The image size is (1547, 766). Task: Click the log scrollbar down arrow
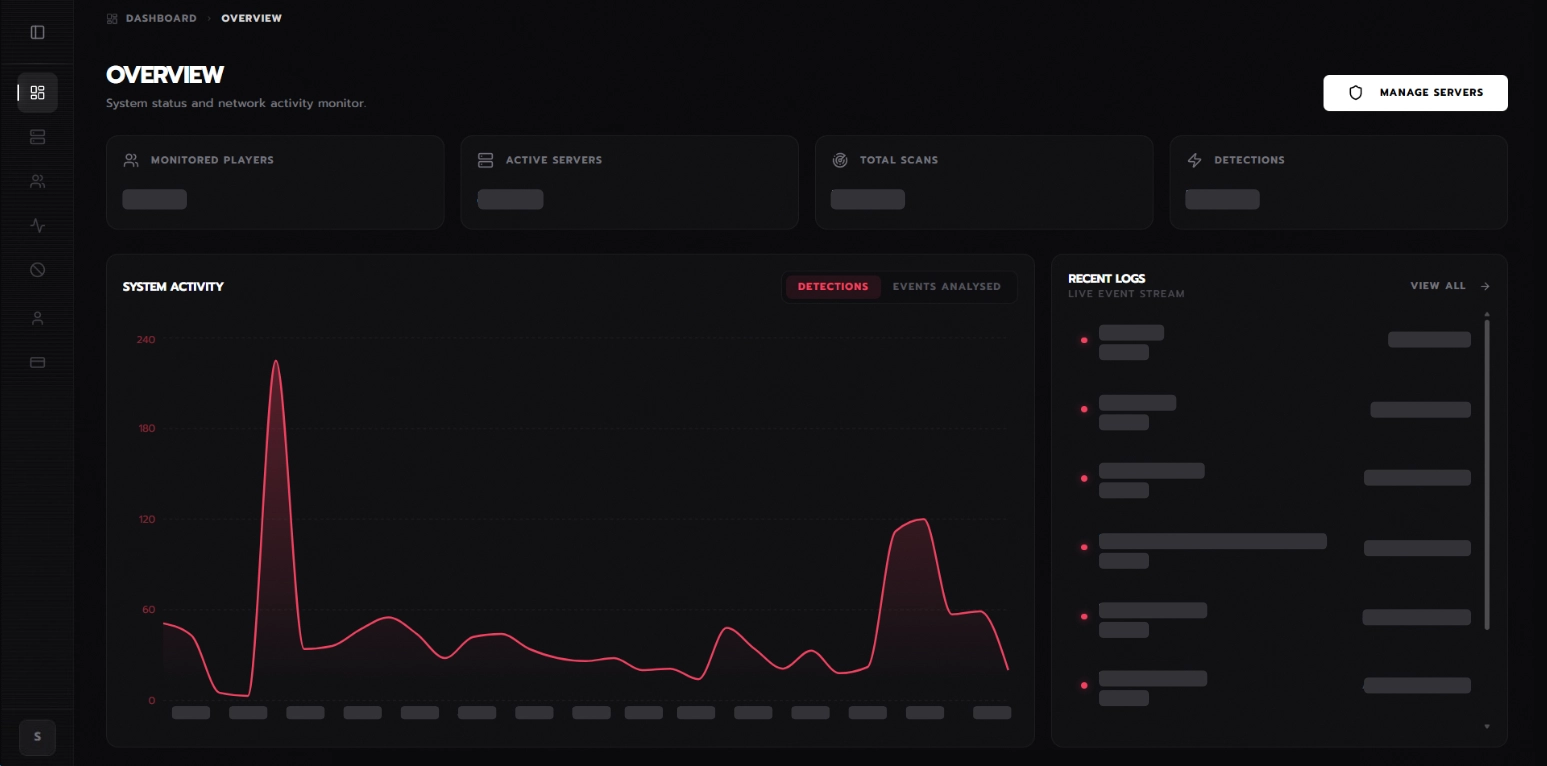pos(1487,726)
